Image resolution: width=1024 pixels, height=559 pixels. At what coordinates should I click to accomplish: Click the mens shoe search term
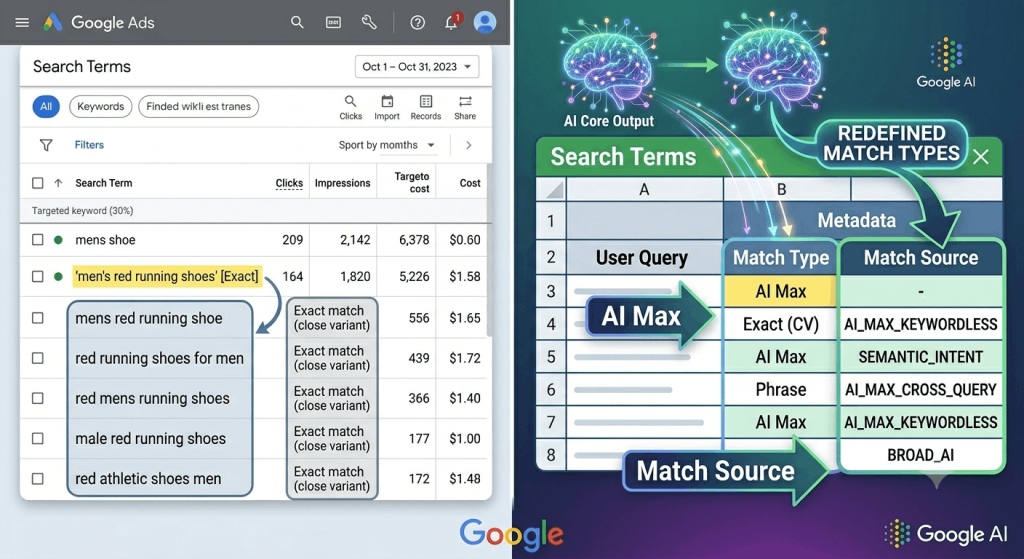(105, 240)
